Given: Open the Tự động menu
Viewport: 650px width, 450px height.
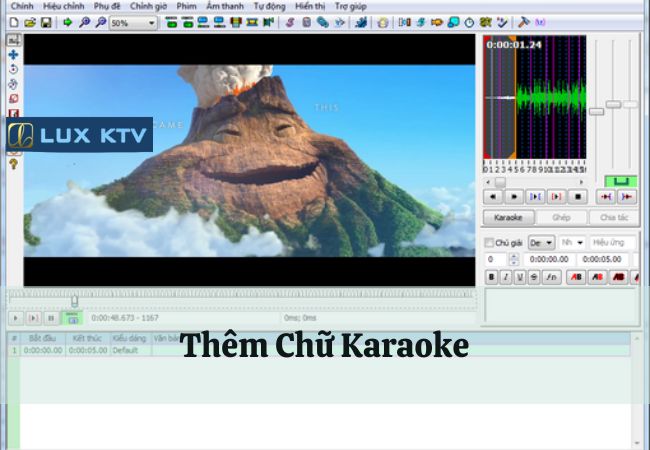Looking at the screenshot, I should coord(269,6).
